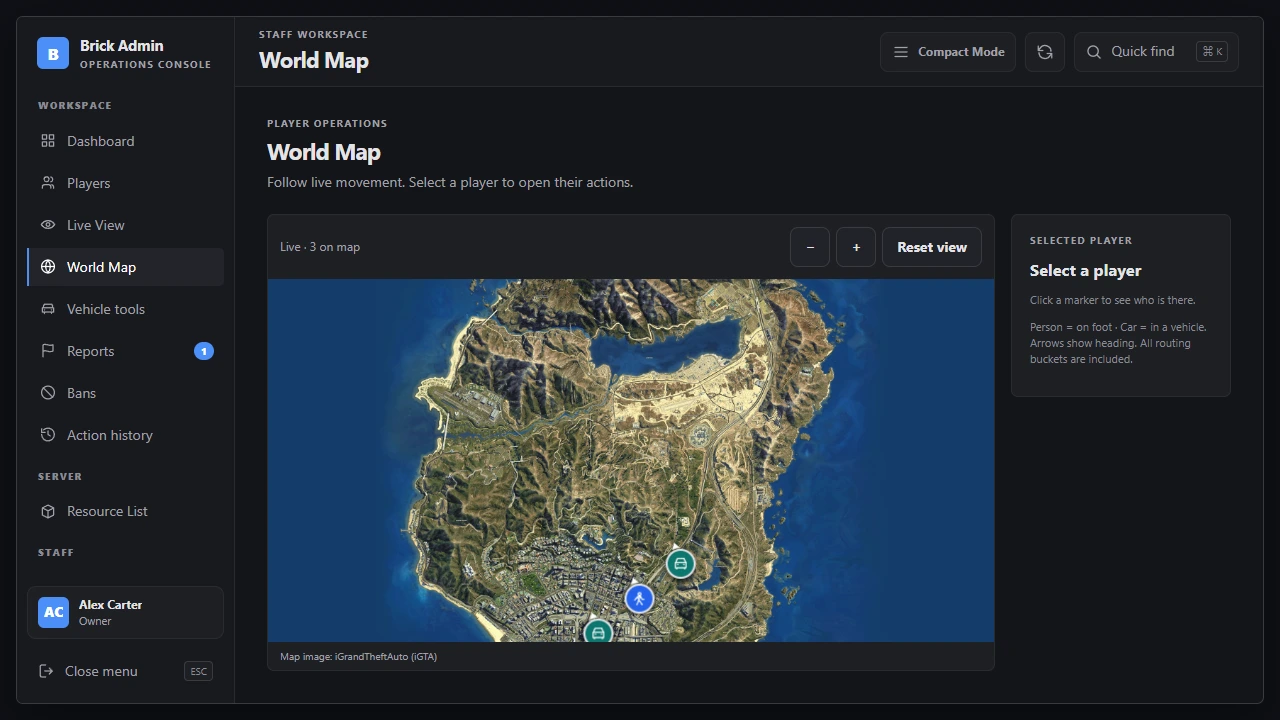Click the World Map globe icon
The height and width of the screenshot is (720, 1280).
[48, 267]
